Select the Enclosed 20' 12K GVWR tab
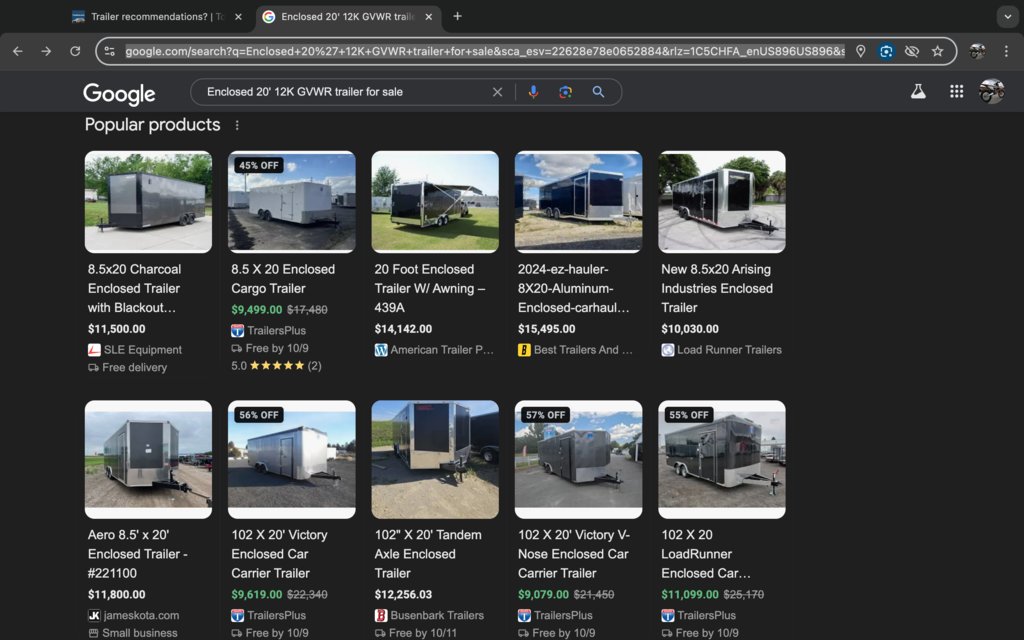This screenshot has height=640, width=1024. (x=349, y=17)
